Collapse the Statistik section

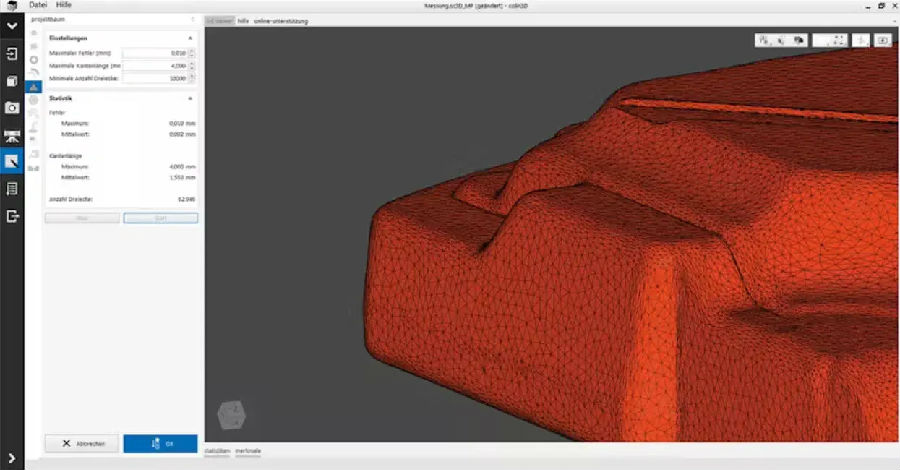point(190,99)
